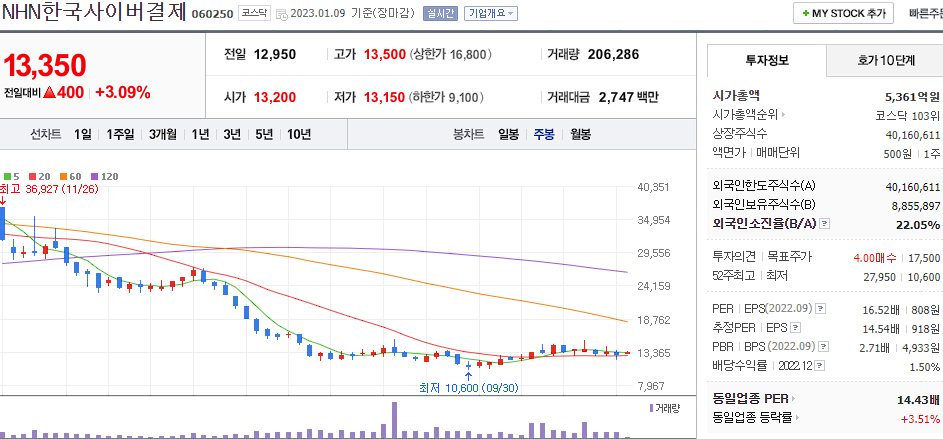Show the 주봉 weekly candle chart
This screenshot has width=943, height=439.
click(x=544, y=134)
